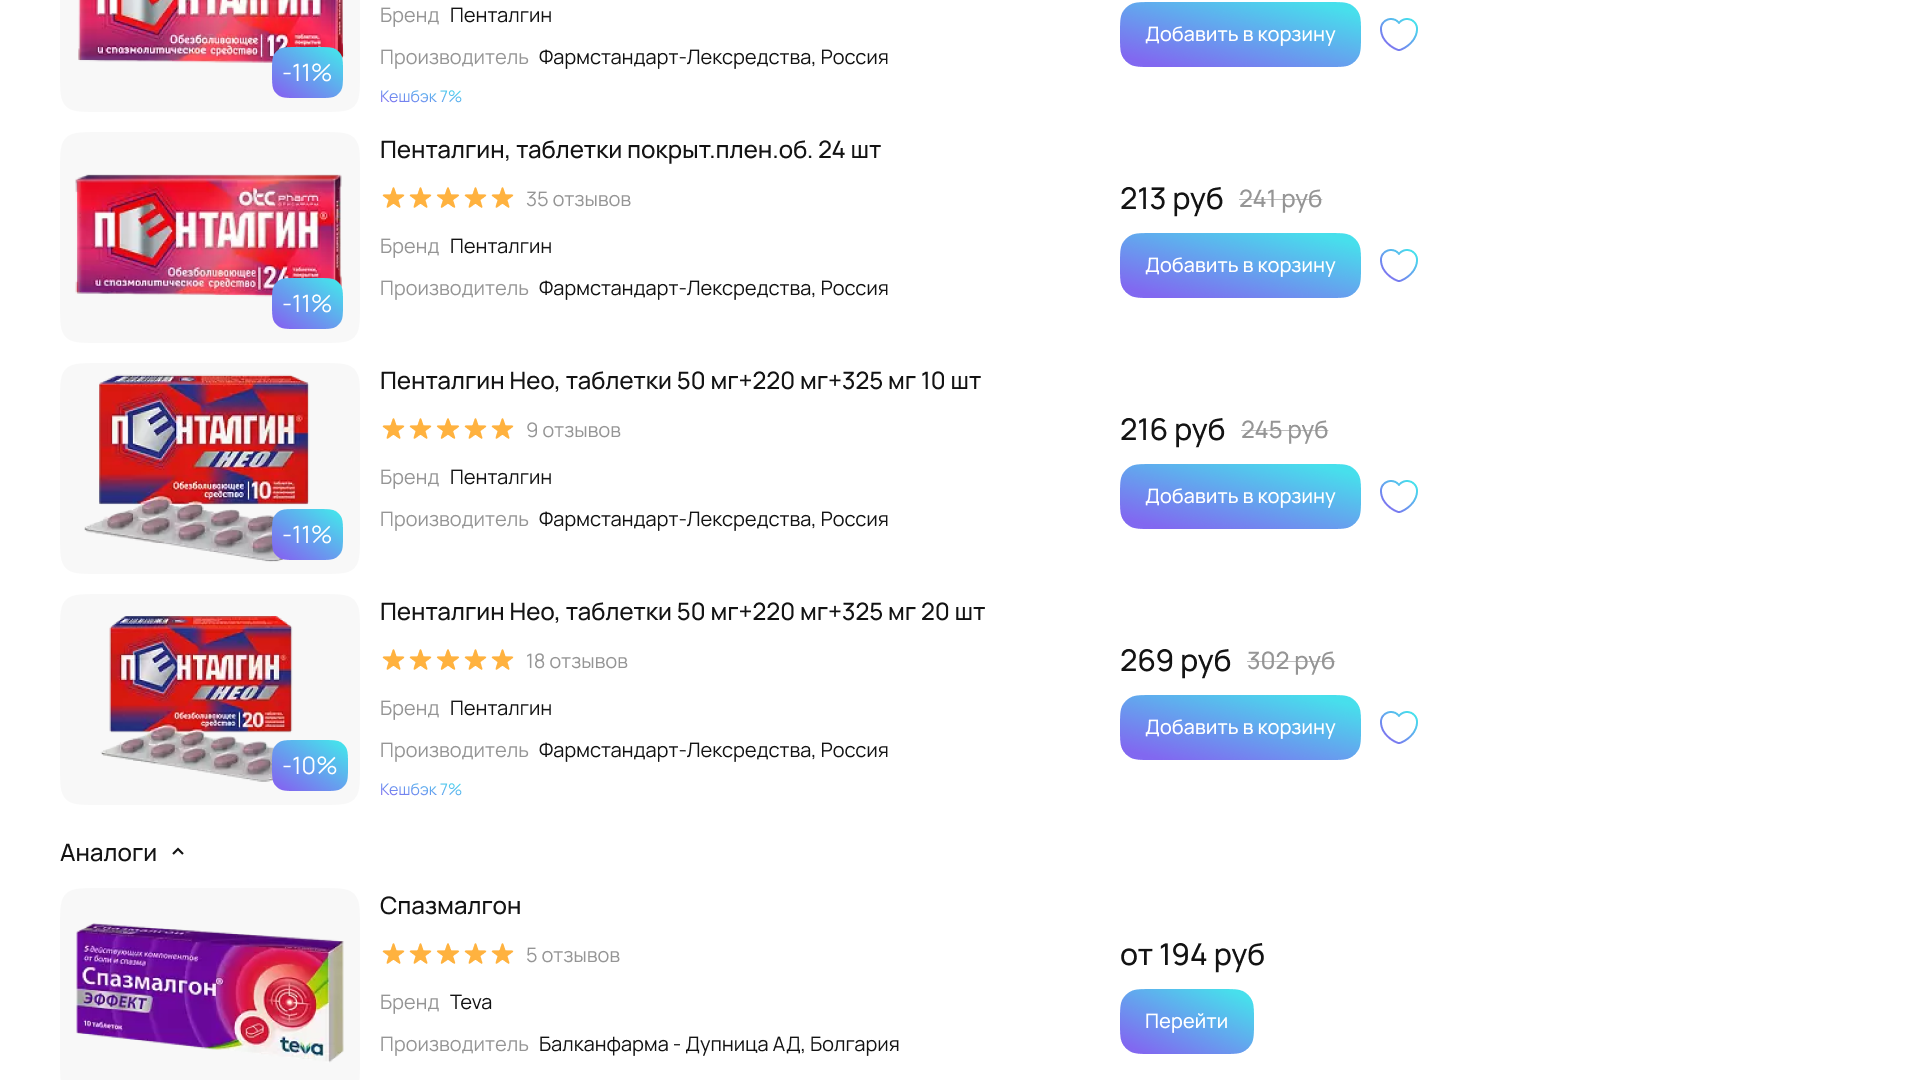
Task: Click the Пенталгин Нео 10 шт package image
Action: point(209,468)
